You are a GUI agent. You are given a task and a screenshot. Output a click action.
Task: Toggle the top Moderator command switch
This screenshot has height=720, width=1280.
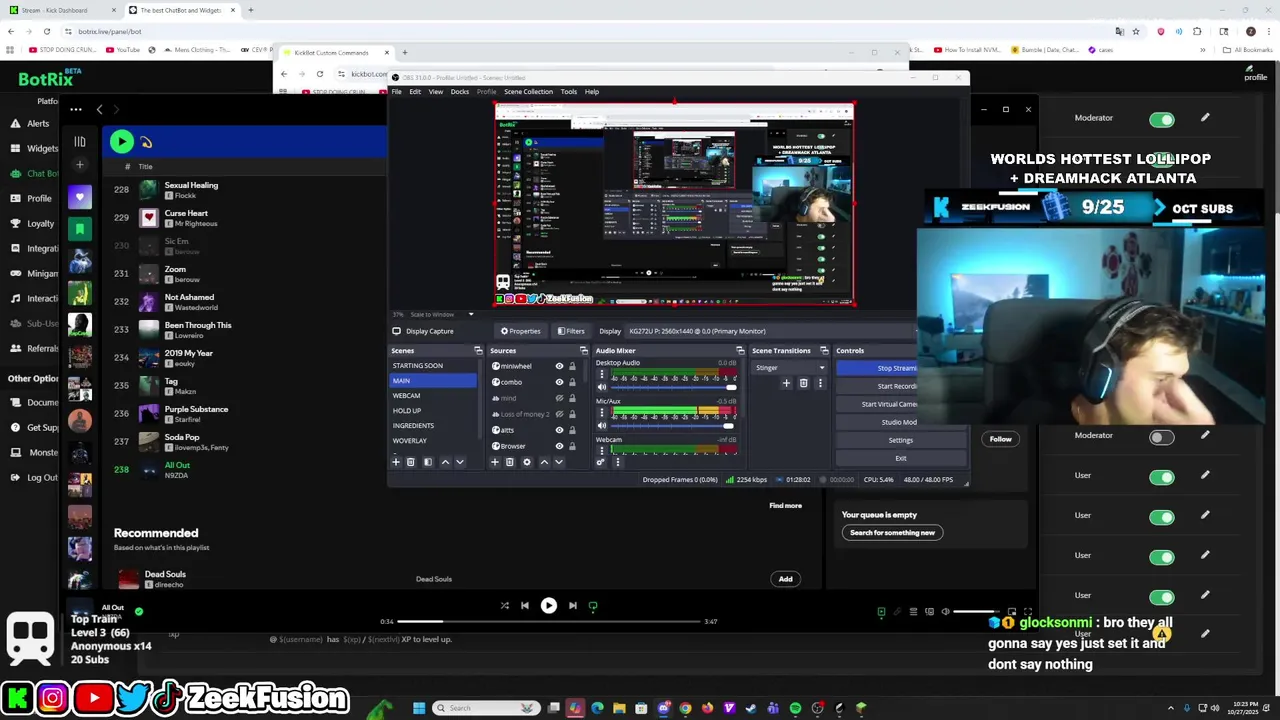1161,120
